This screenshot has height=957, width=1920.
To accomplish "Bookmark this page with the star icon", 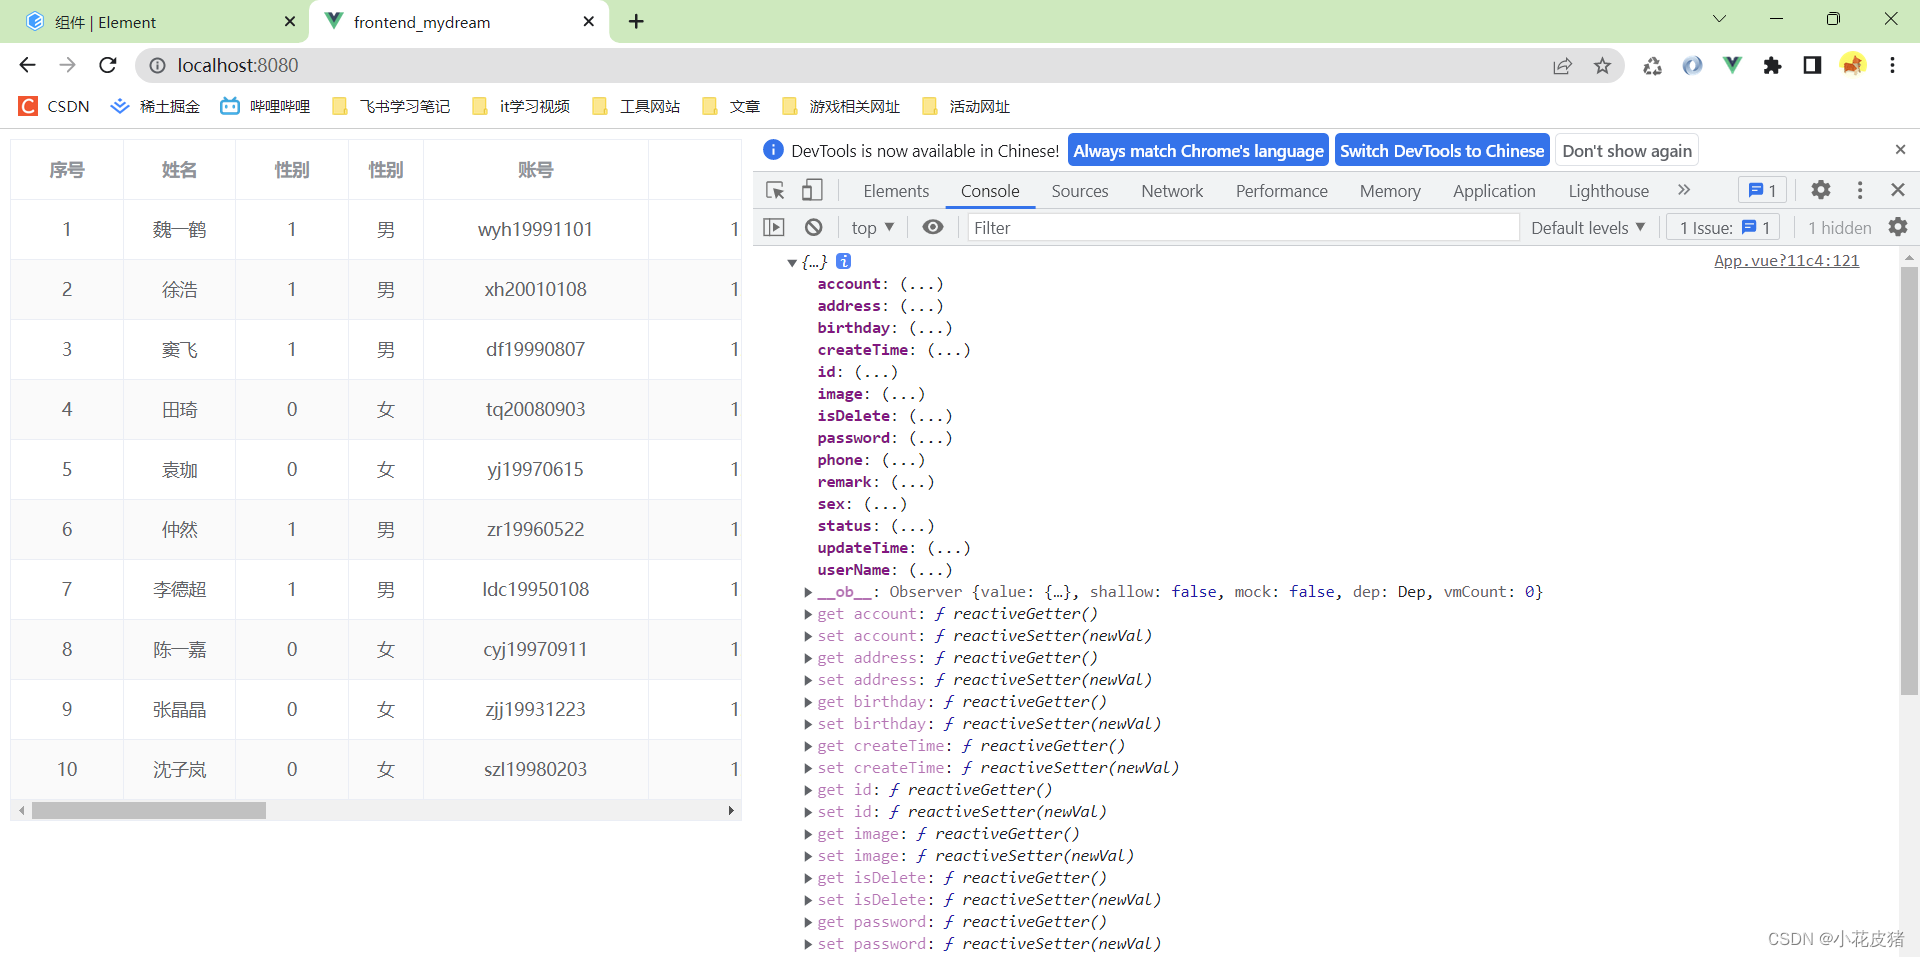I will tap(1602, 65).
